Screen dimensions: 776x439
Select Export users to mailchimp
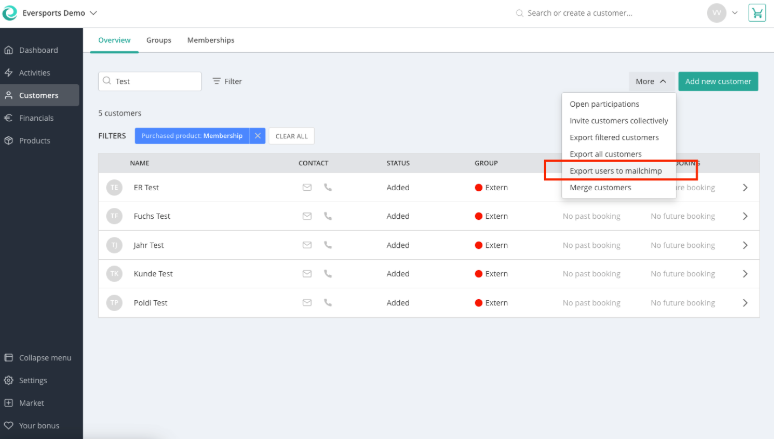coord(616,171)
